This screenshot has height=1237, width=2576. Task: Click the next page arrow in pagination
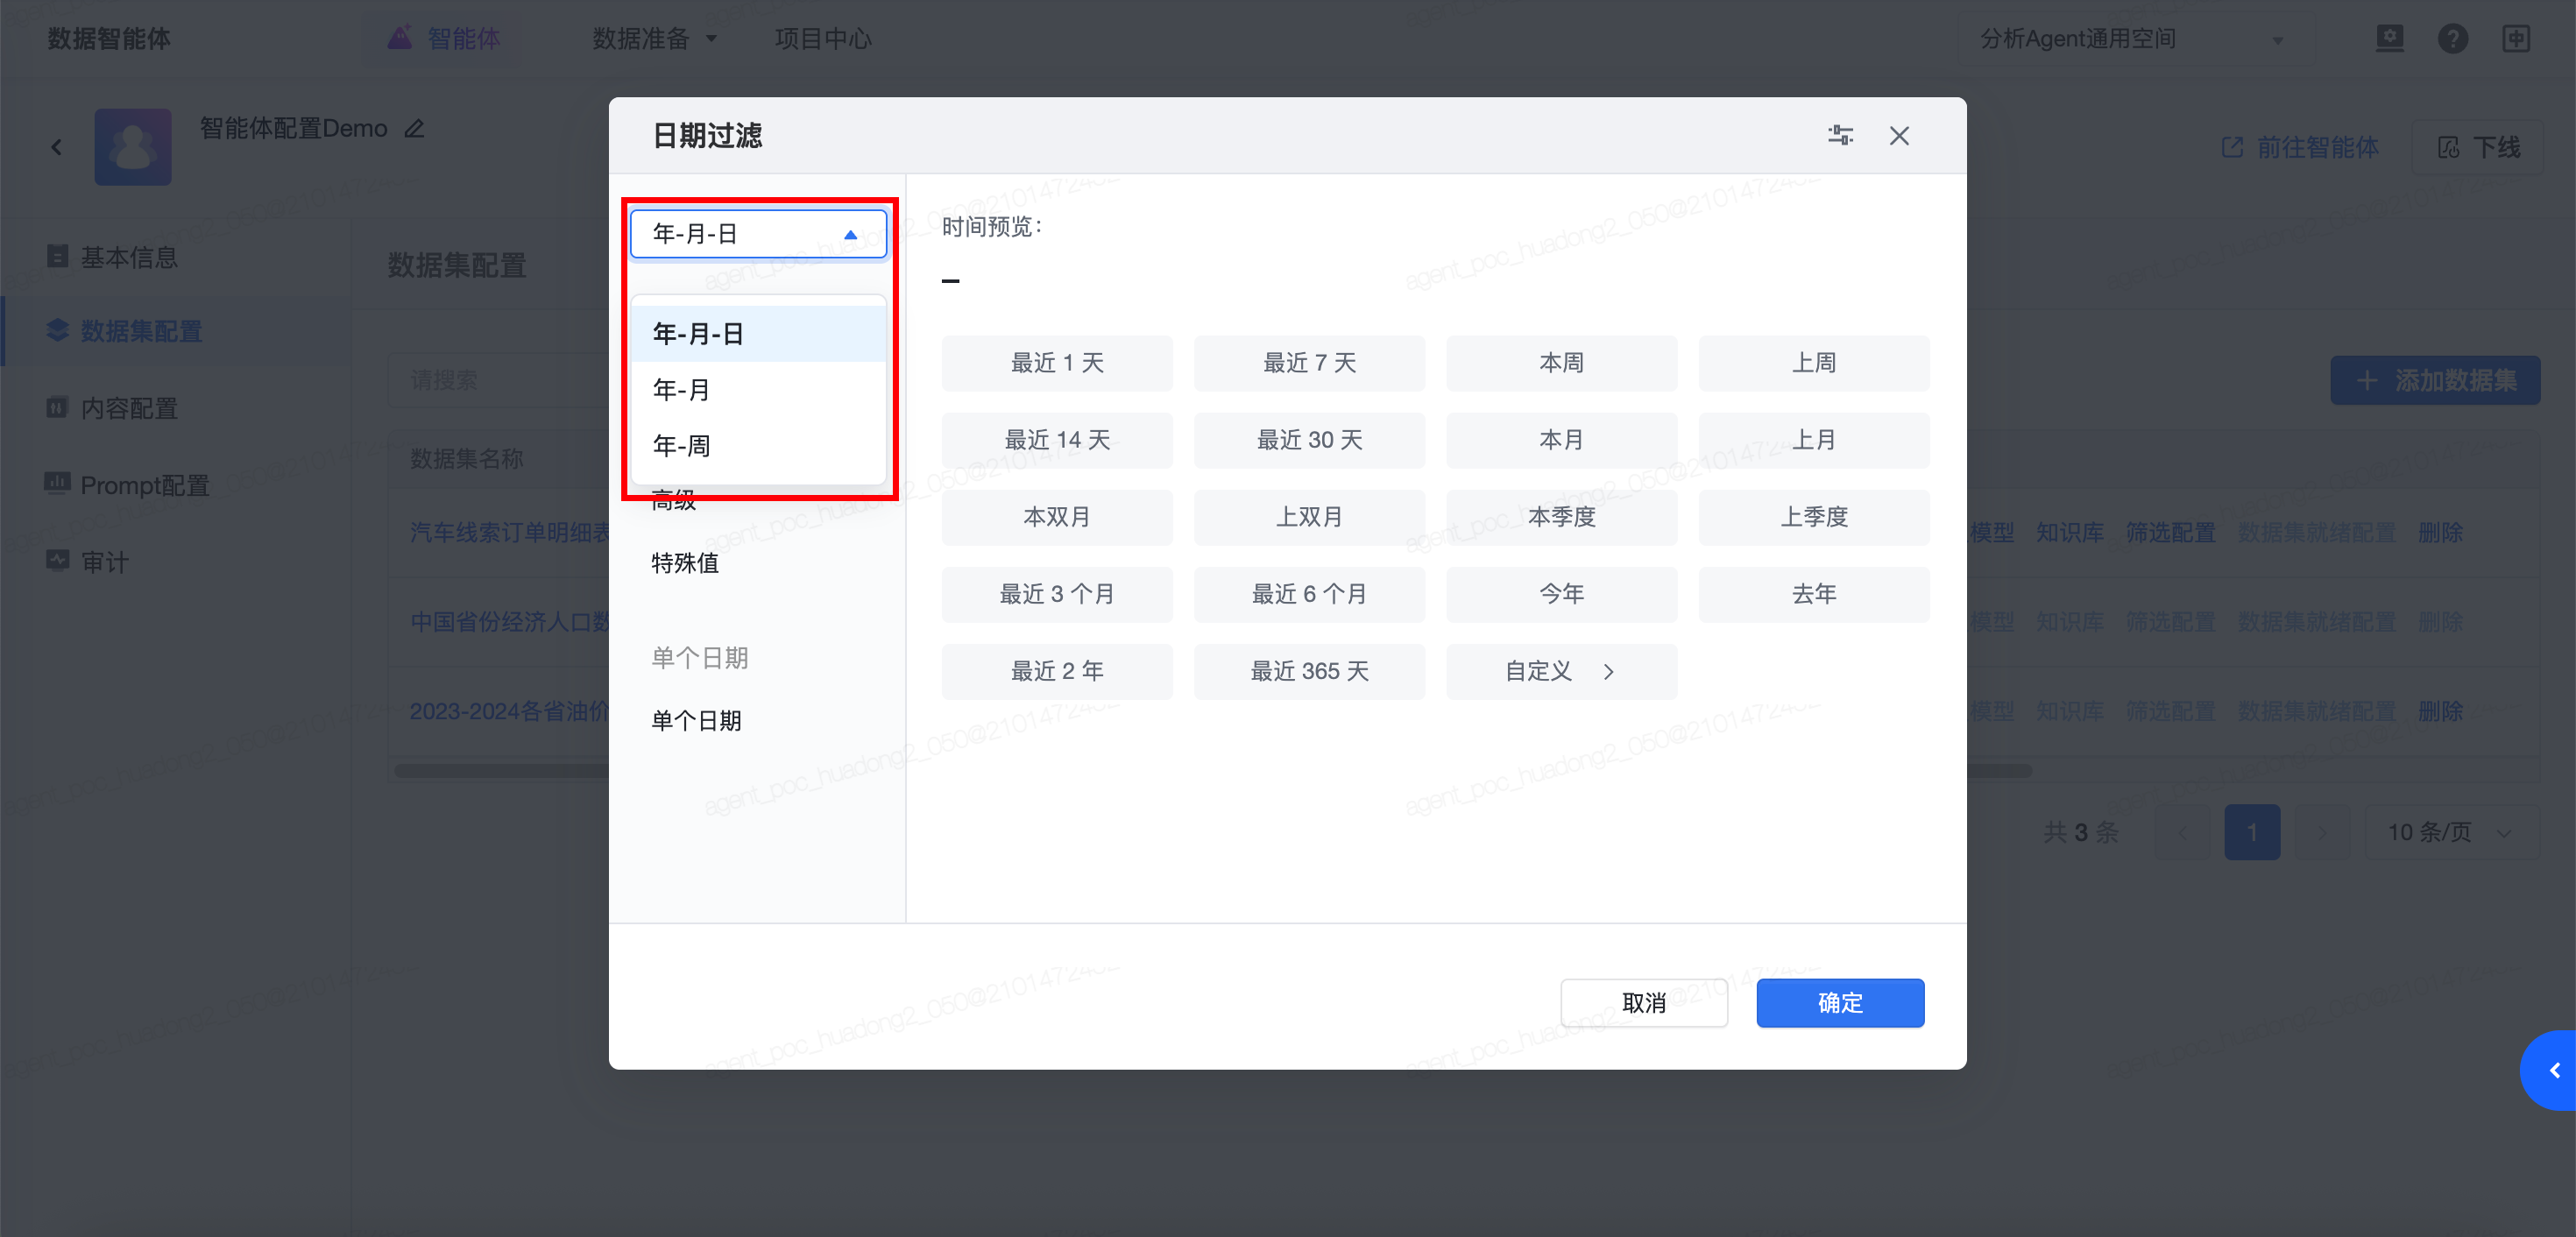click(x=2322, y=832)
